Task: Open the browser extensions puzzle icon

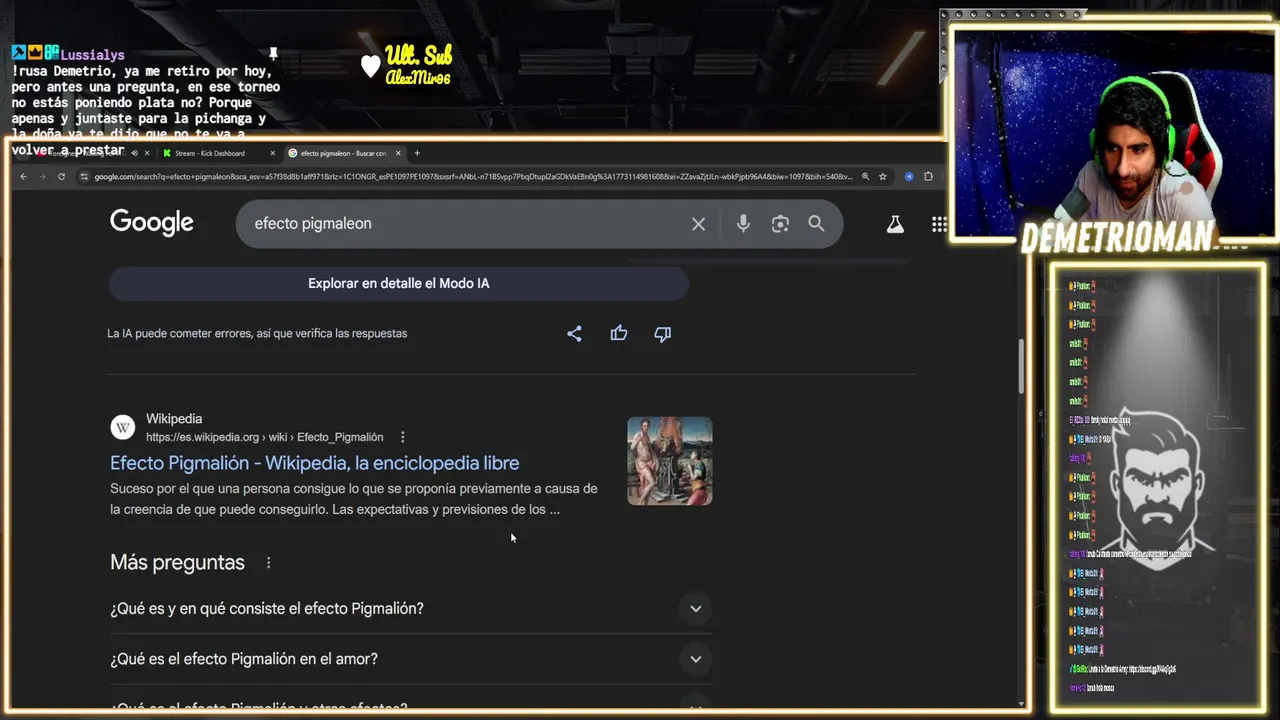Action: click(928, 177)
